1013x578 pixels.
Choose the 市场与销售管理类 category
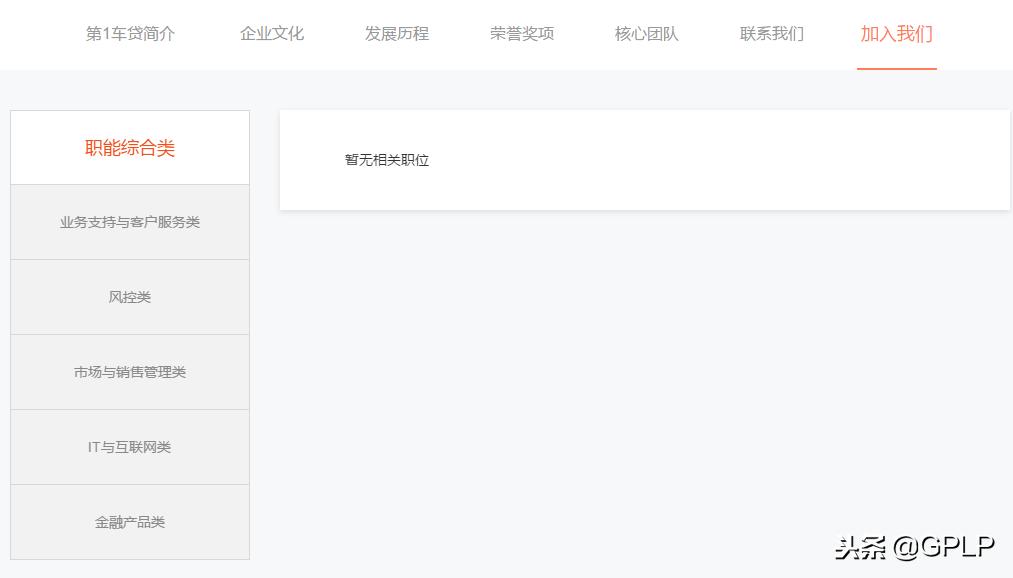tap(129, 371)
